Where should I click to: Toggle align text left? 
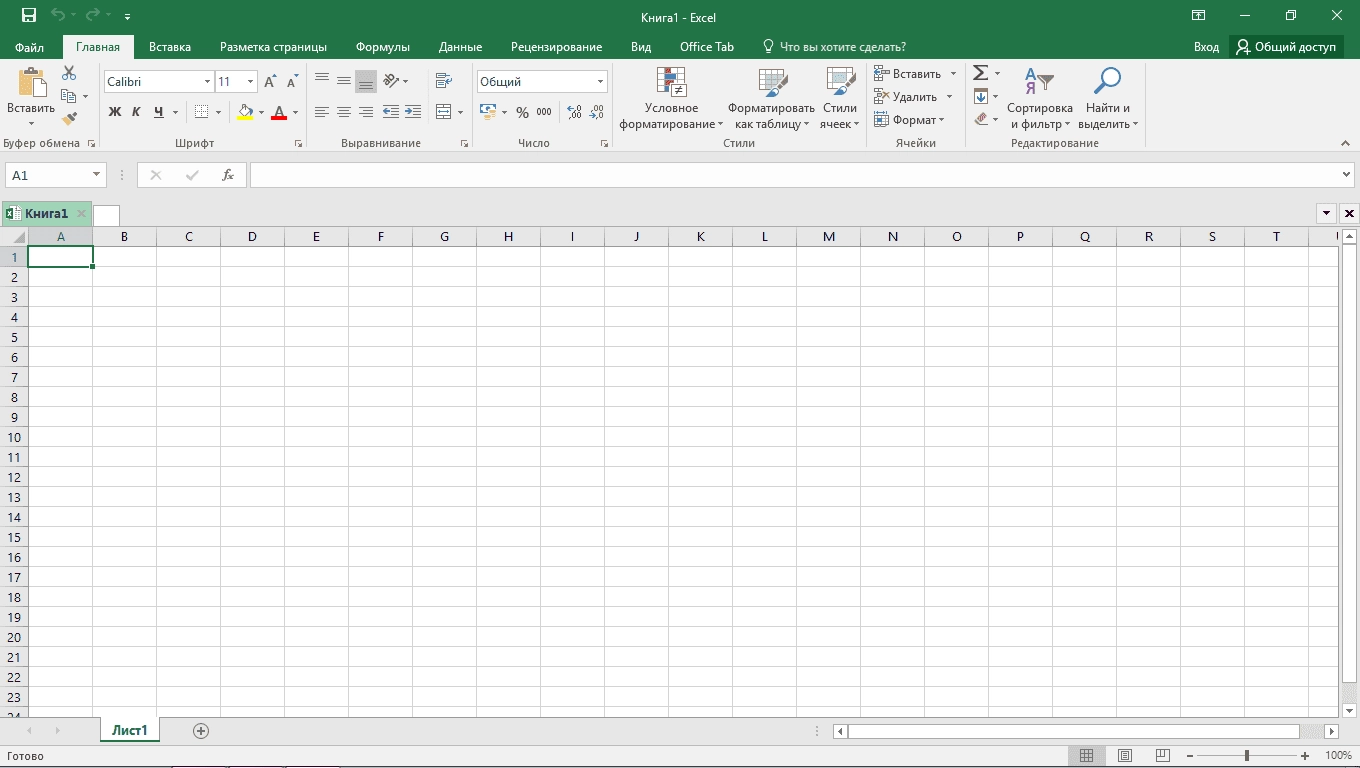[x=322, y=112]
